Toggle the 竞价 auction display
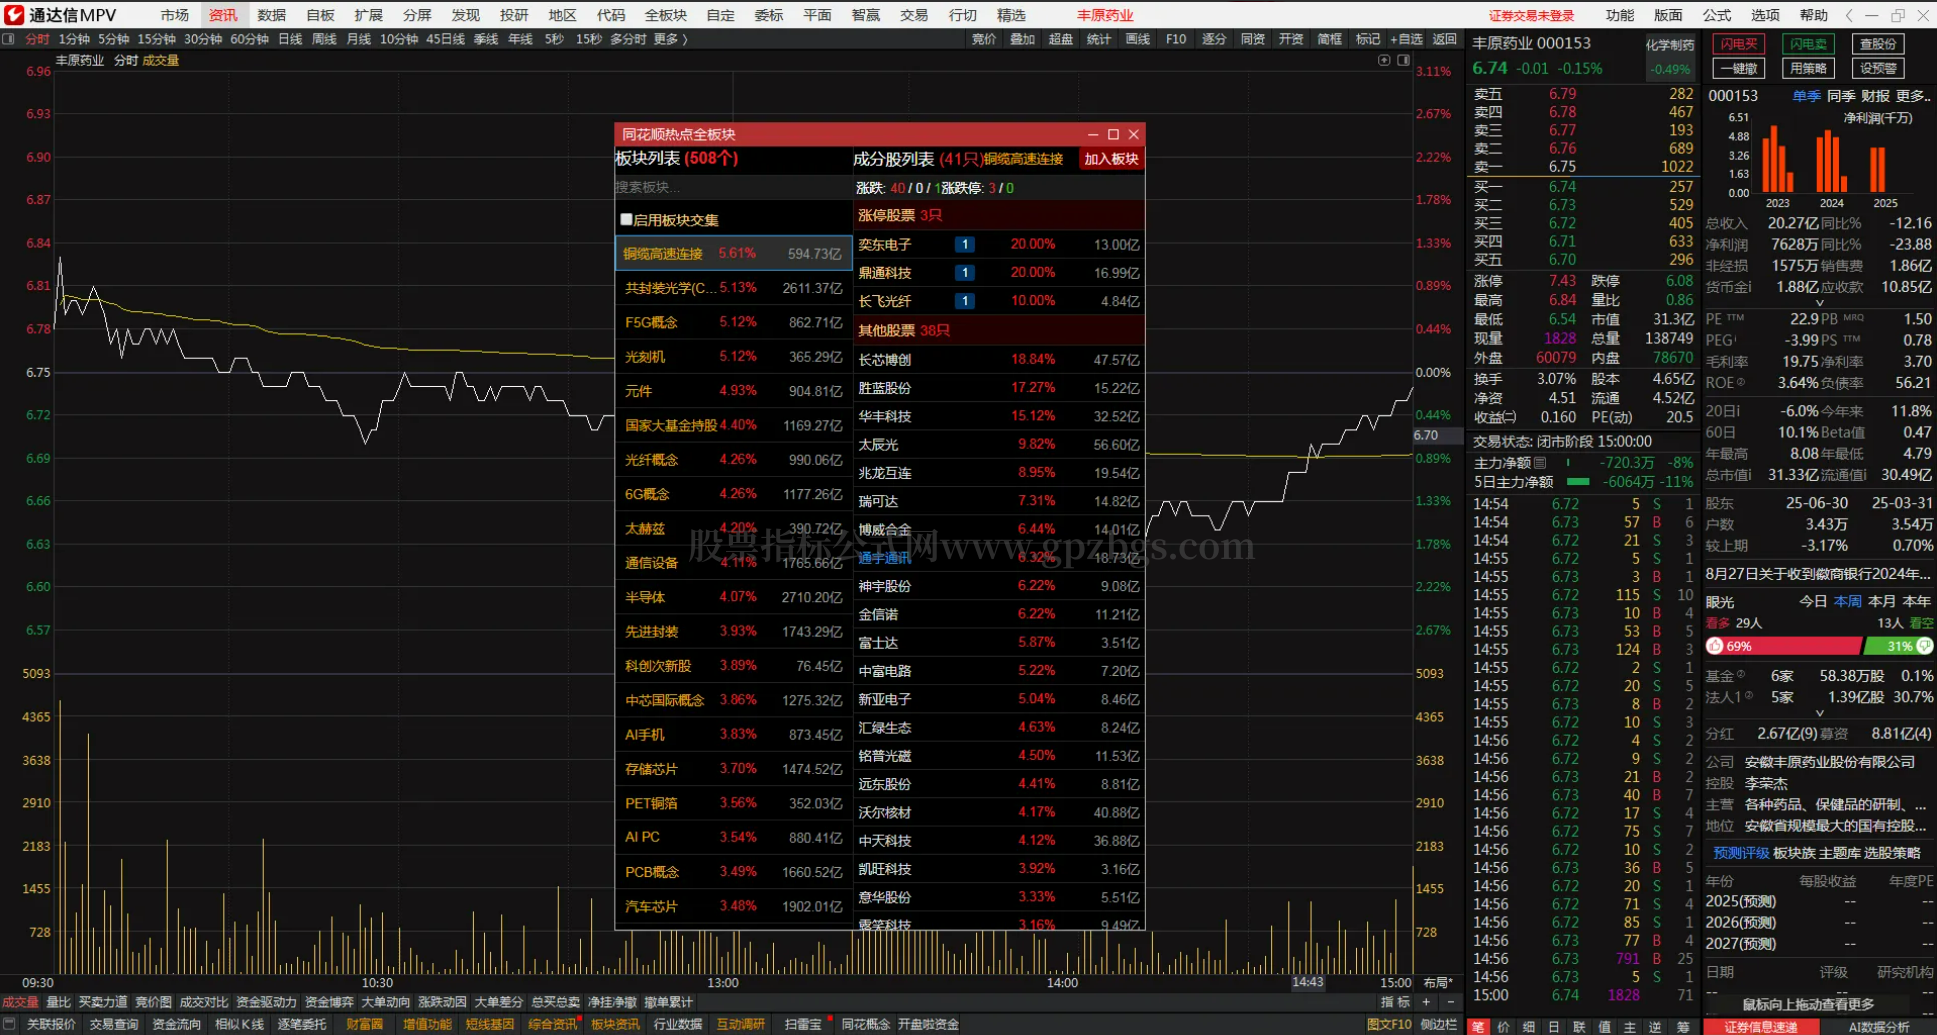 (984, 39)
